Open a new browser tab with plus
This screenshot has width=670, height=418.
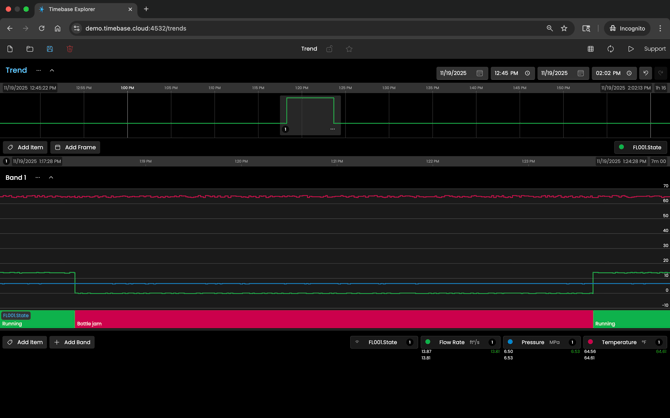146,9
